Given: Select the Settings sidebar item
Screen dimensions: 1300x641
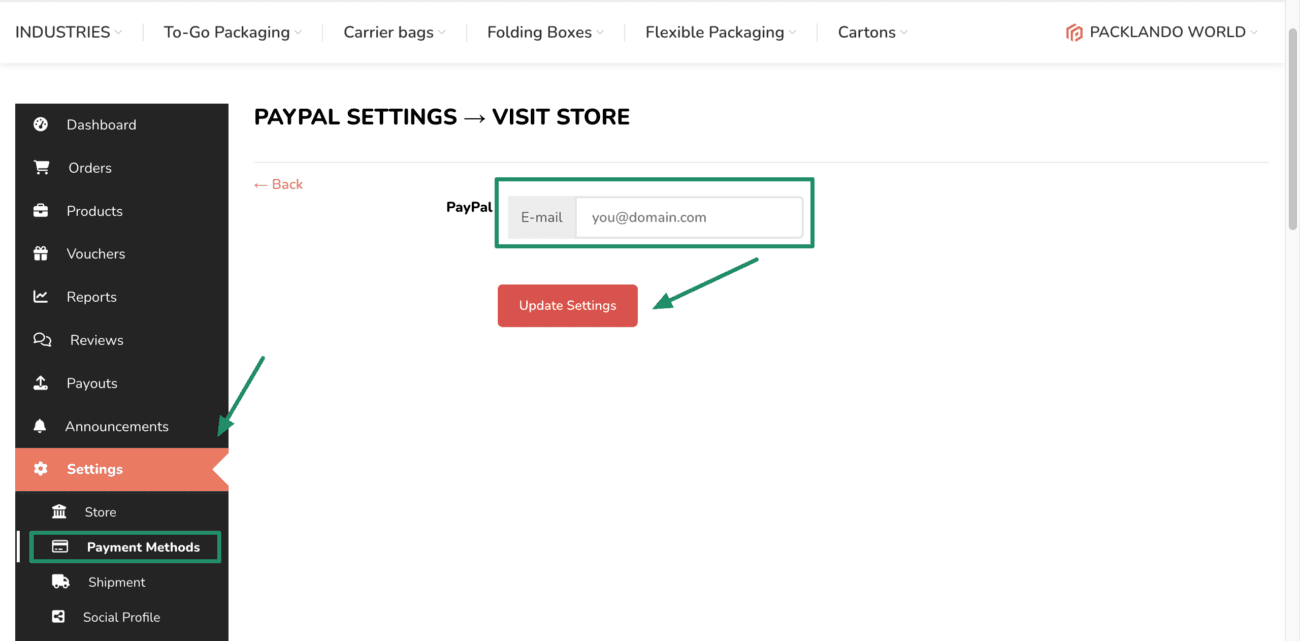Looking at the screenshot, I should [122, 469].
